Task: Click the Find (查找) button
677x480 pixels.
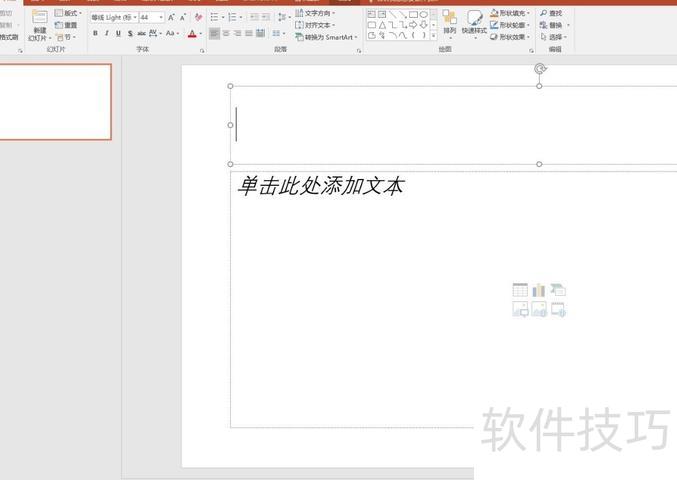Action: [x=550, y=13]
